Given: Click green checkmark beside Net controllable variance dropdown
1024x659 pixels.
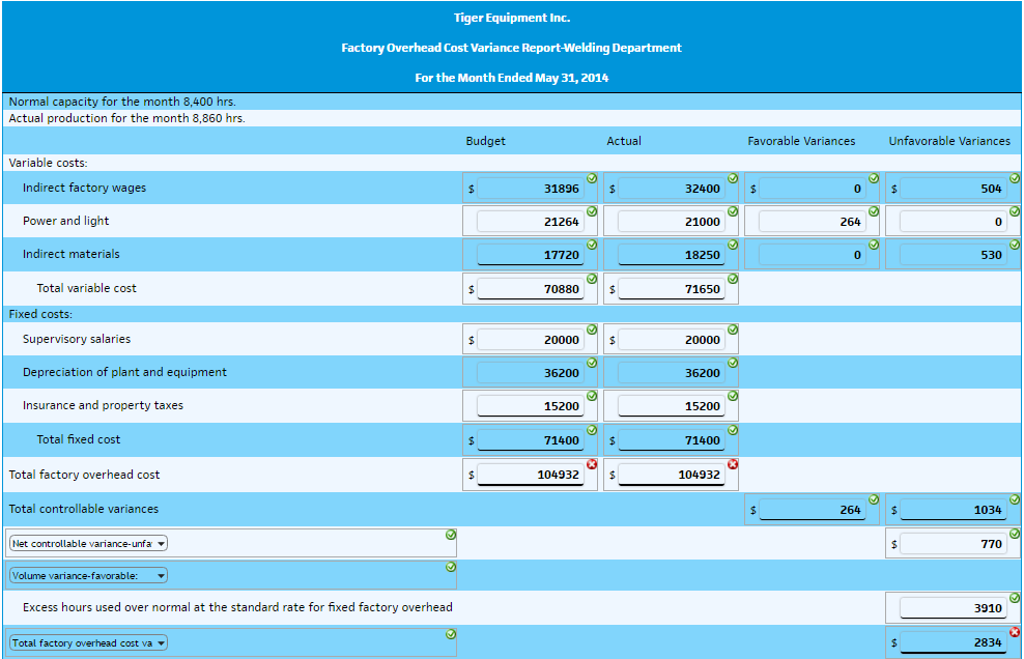Looking at the screenshot, I should click(450, 535).
